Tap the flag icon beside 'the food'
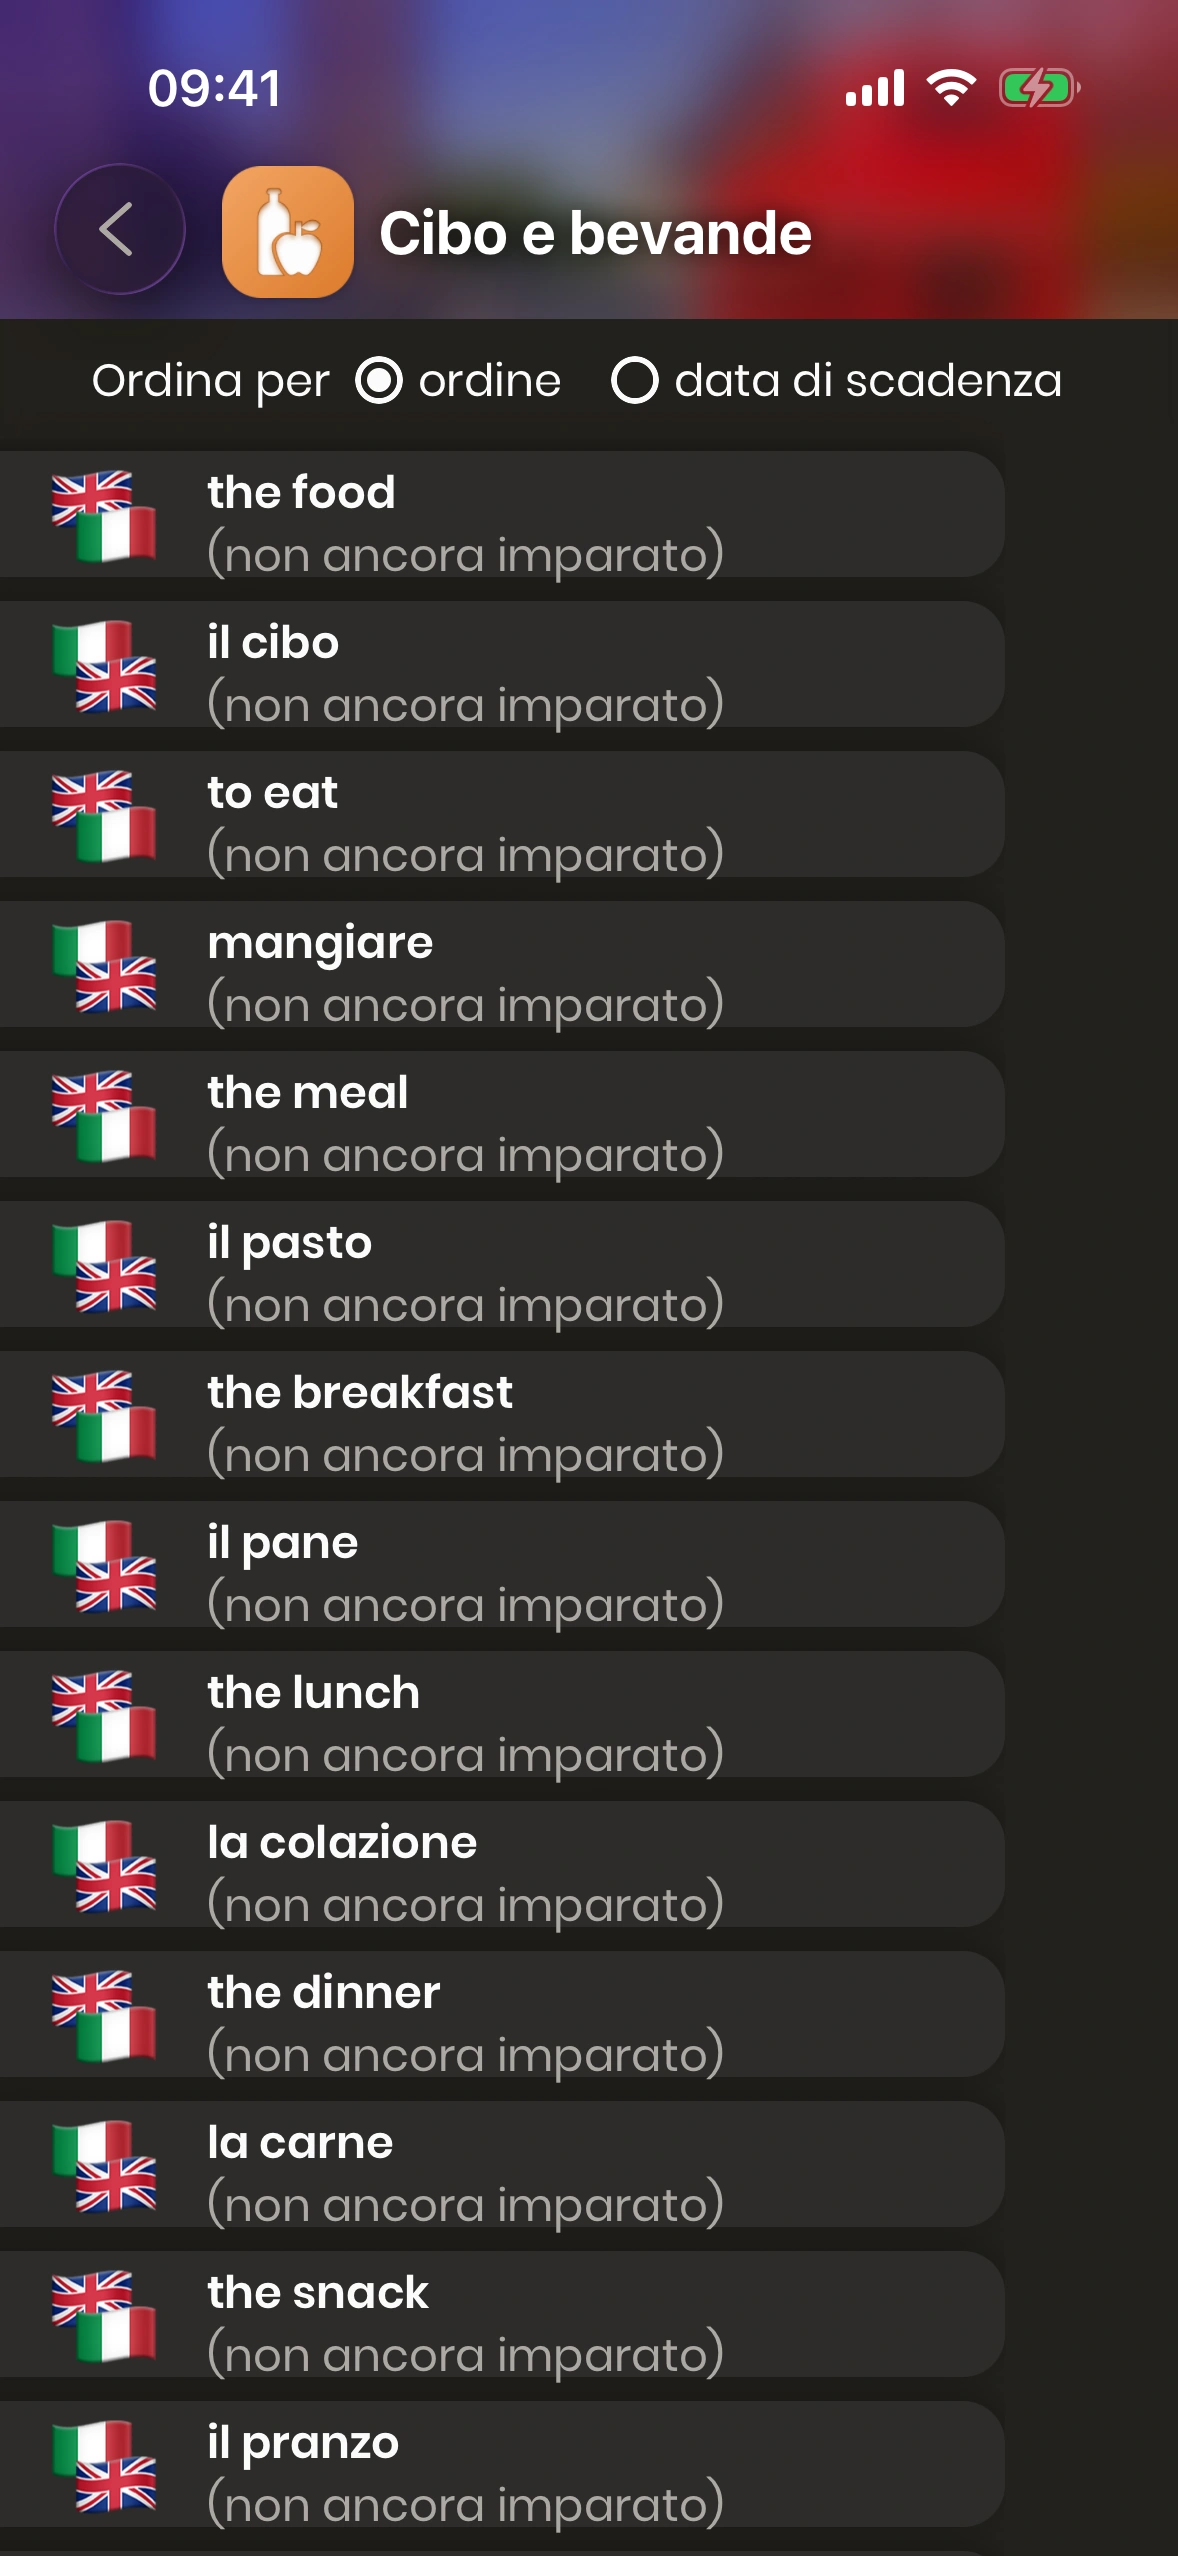 (x=104, y=516)
